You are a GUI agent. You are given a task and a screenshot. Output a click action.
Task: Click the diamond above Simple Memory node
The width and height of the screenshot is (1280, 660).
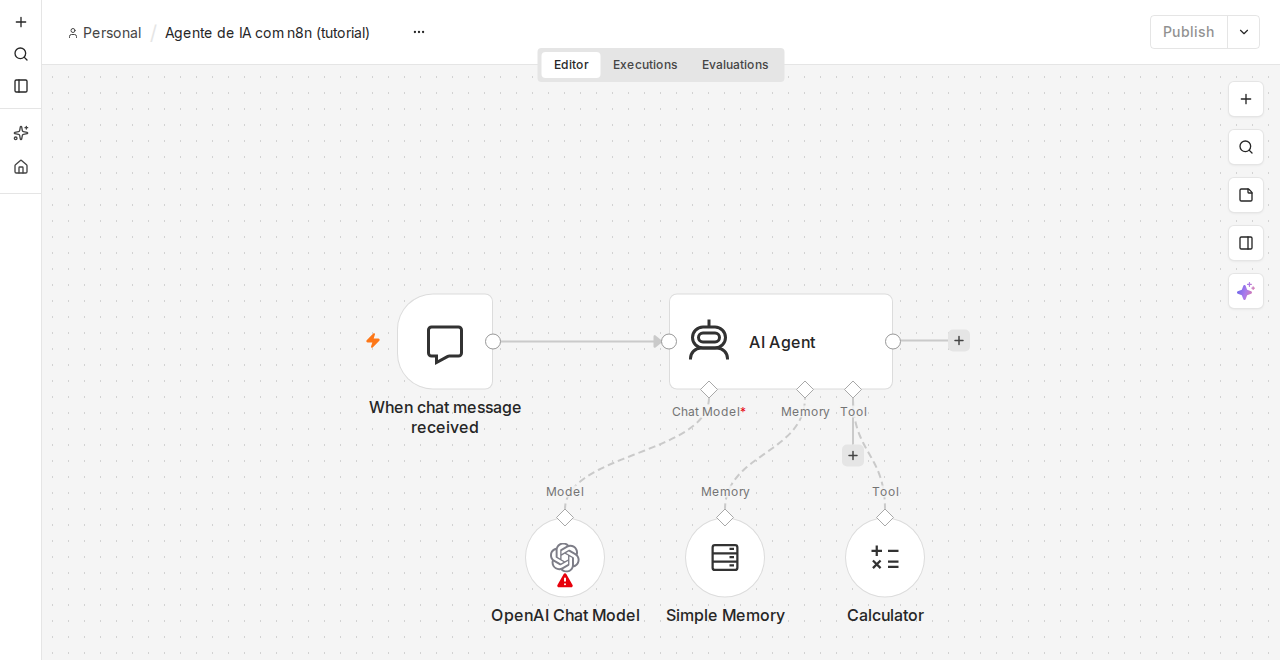[x=725, y=517]
